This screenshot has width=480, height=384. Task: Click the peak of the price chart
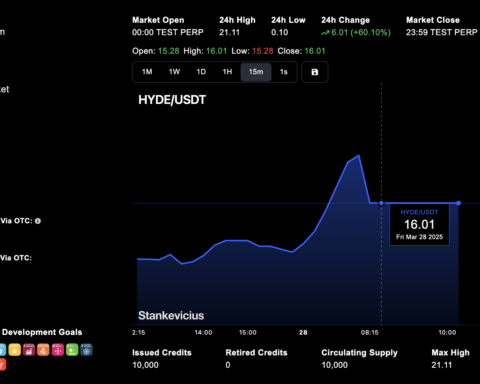[x=359, y=155]
